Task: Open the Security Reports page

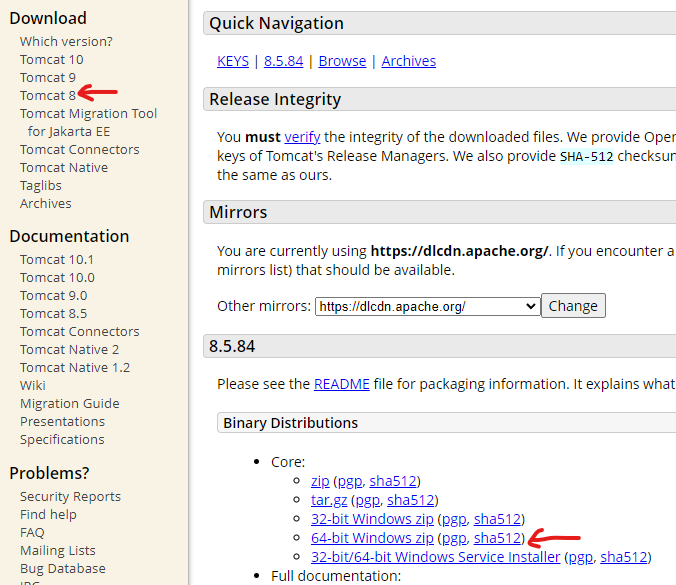Action: coord(70,496)
